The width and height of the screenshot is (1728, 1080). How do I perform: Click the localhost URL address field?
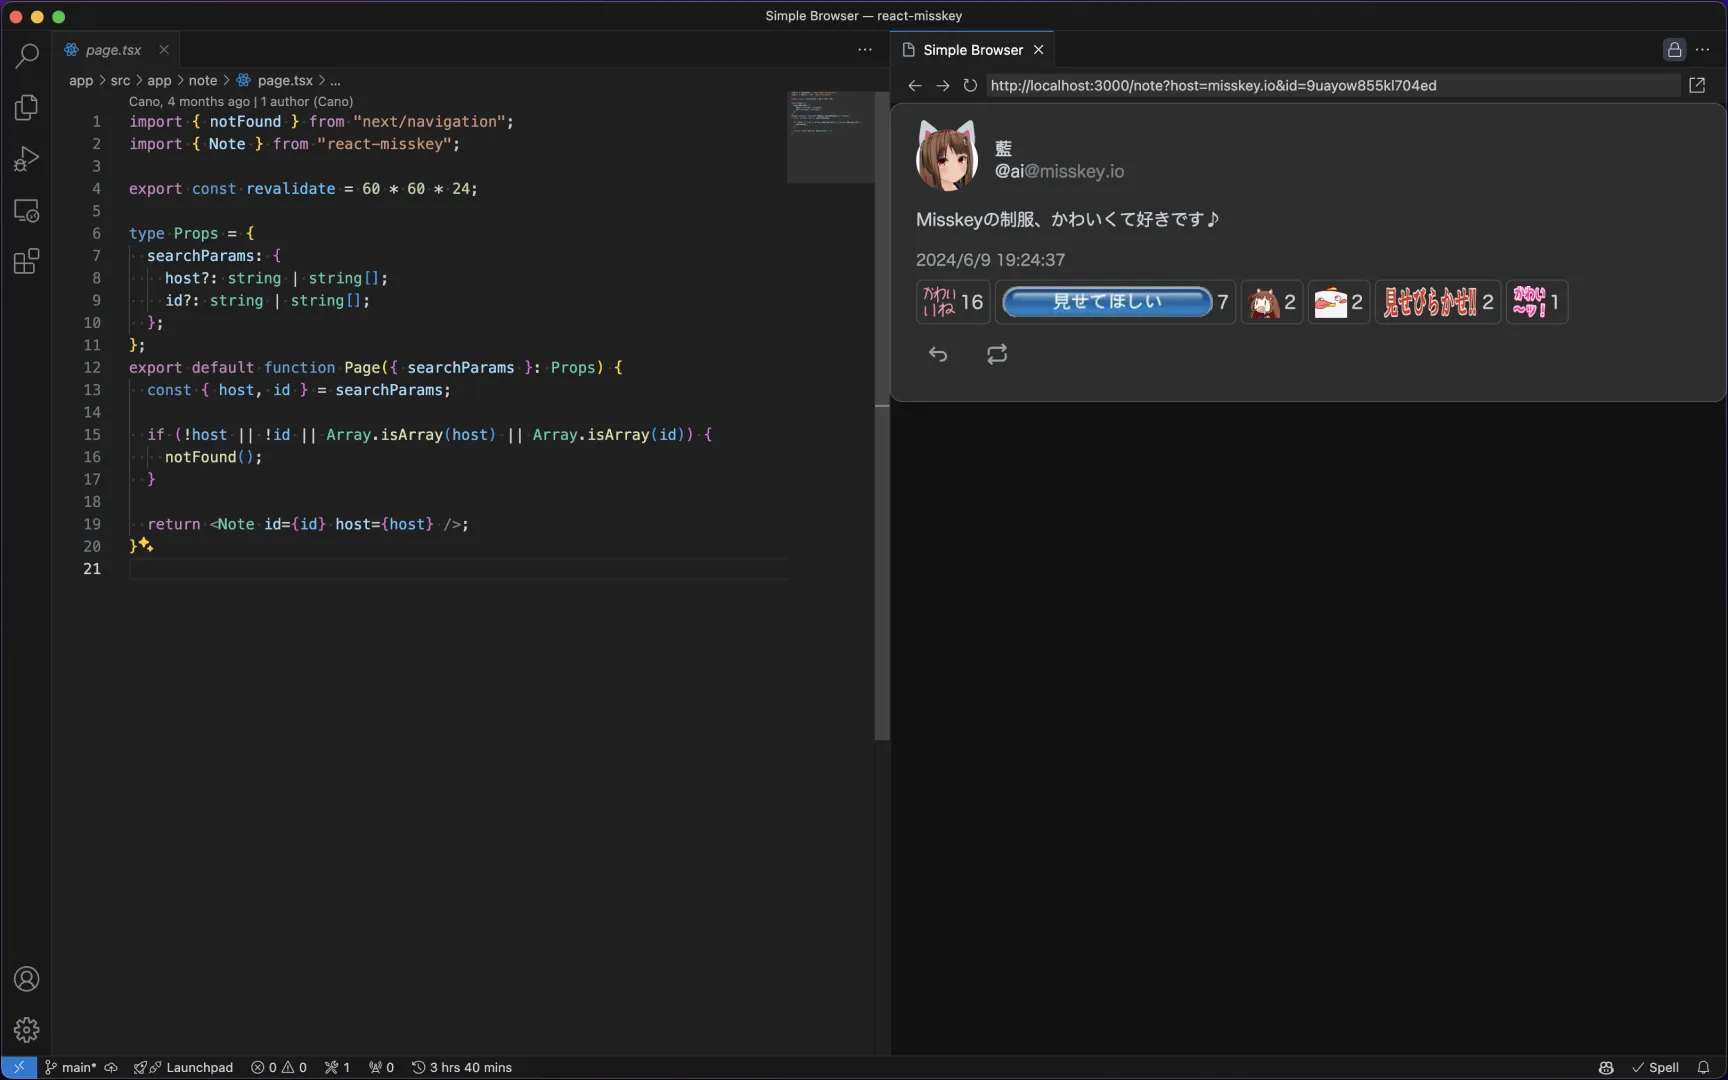pyautogui.click(x=1330, y=86)
